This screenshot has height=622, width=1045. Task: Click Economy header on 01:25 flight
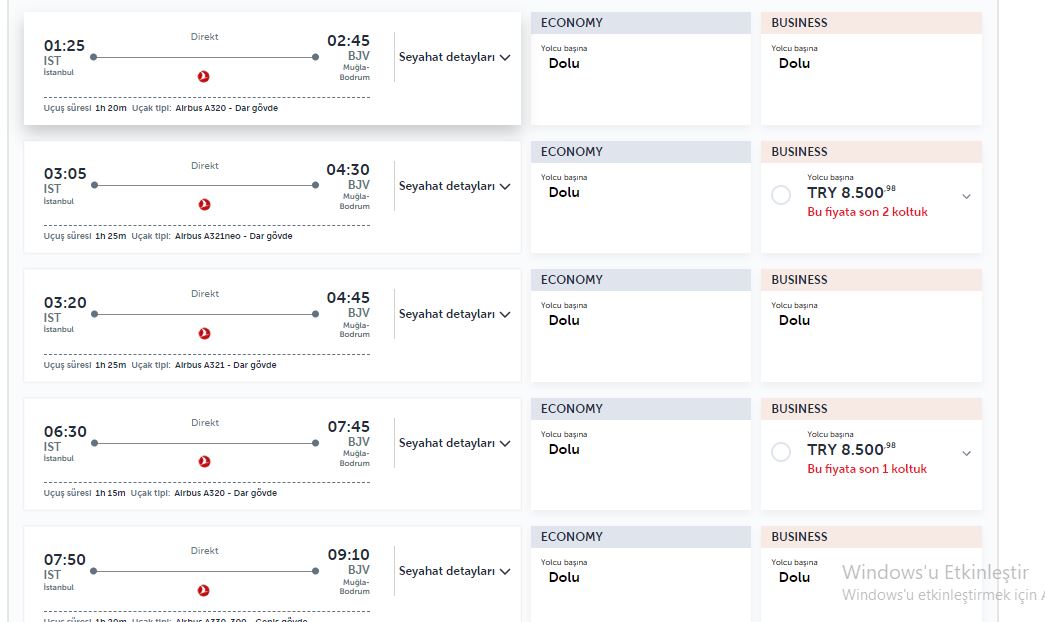pos(640,23)
